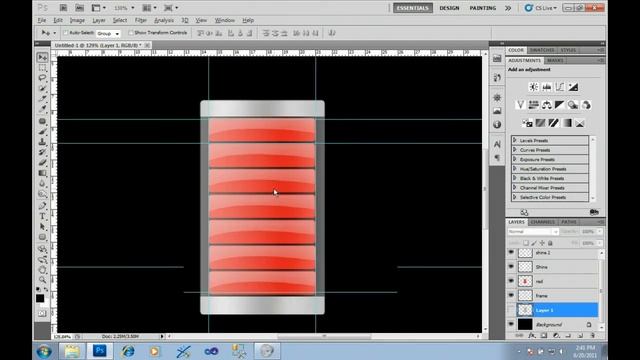The width and height of the screenshot is (640, 360).
Task: Expand Curves Presets
Action: 515,149
